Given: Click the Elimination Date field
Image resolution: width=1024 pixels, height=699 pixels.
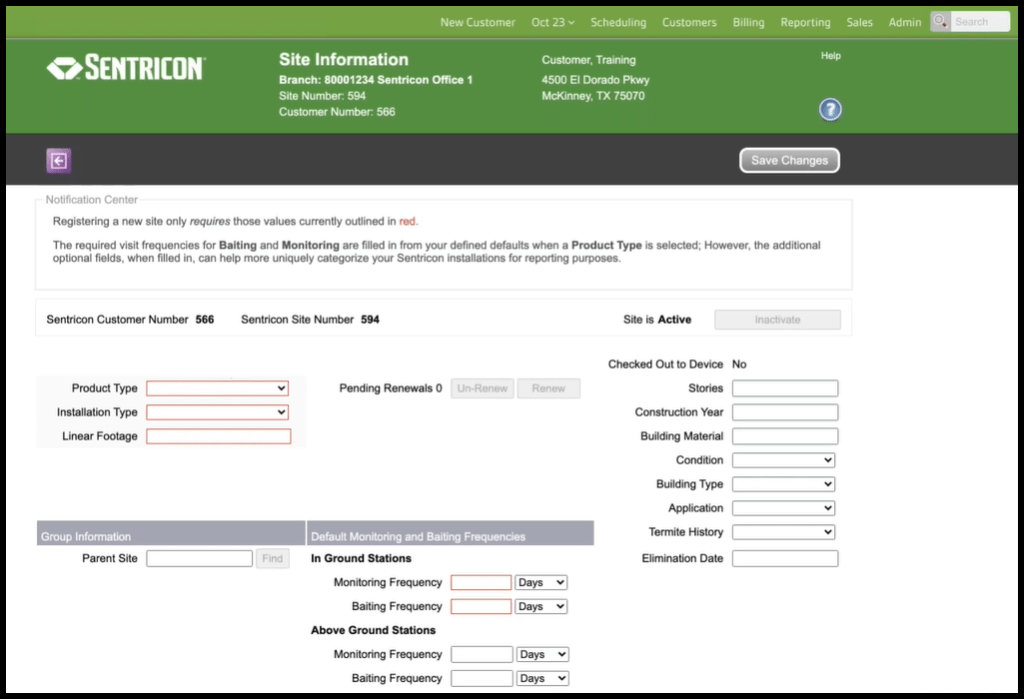Looking at the screenshot, I should [x=785, y=558].
